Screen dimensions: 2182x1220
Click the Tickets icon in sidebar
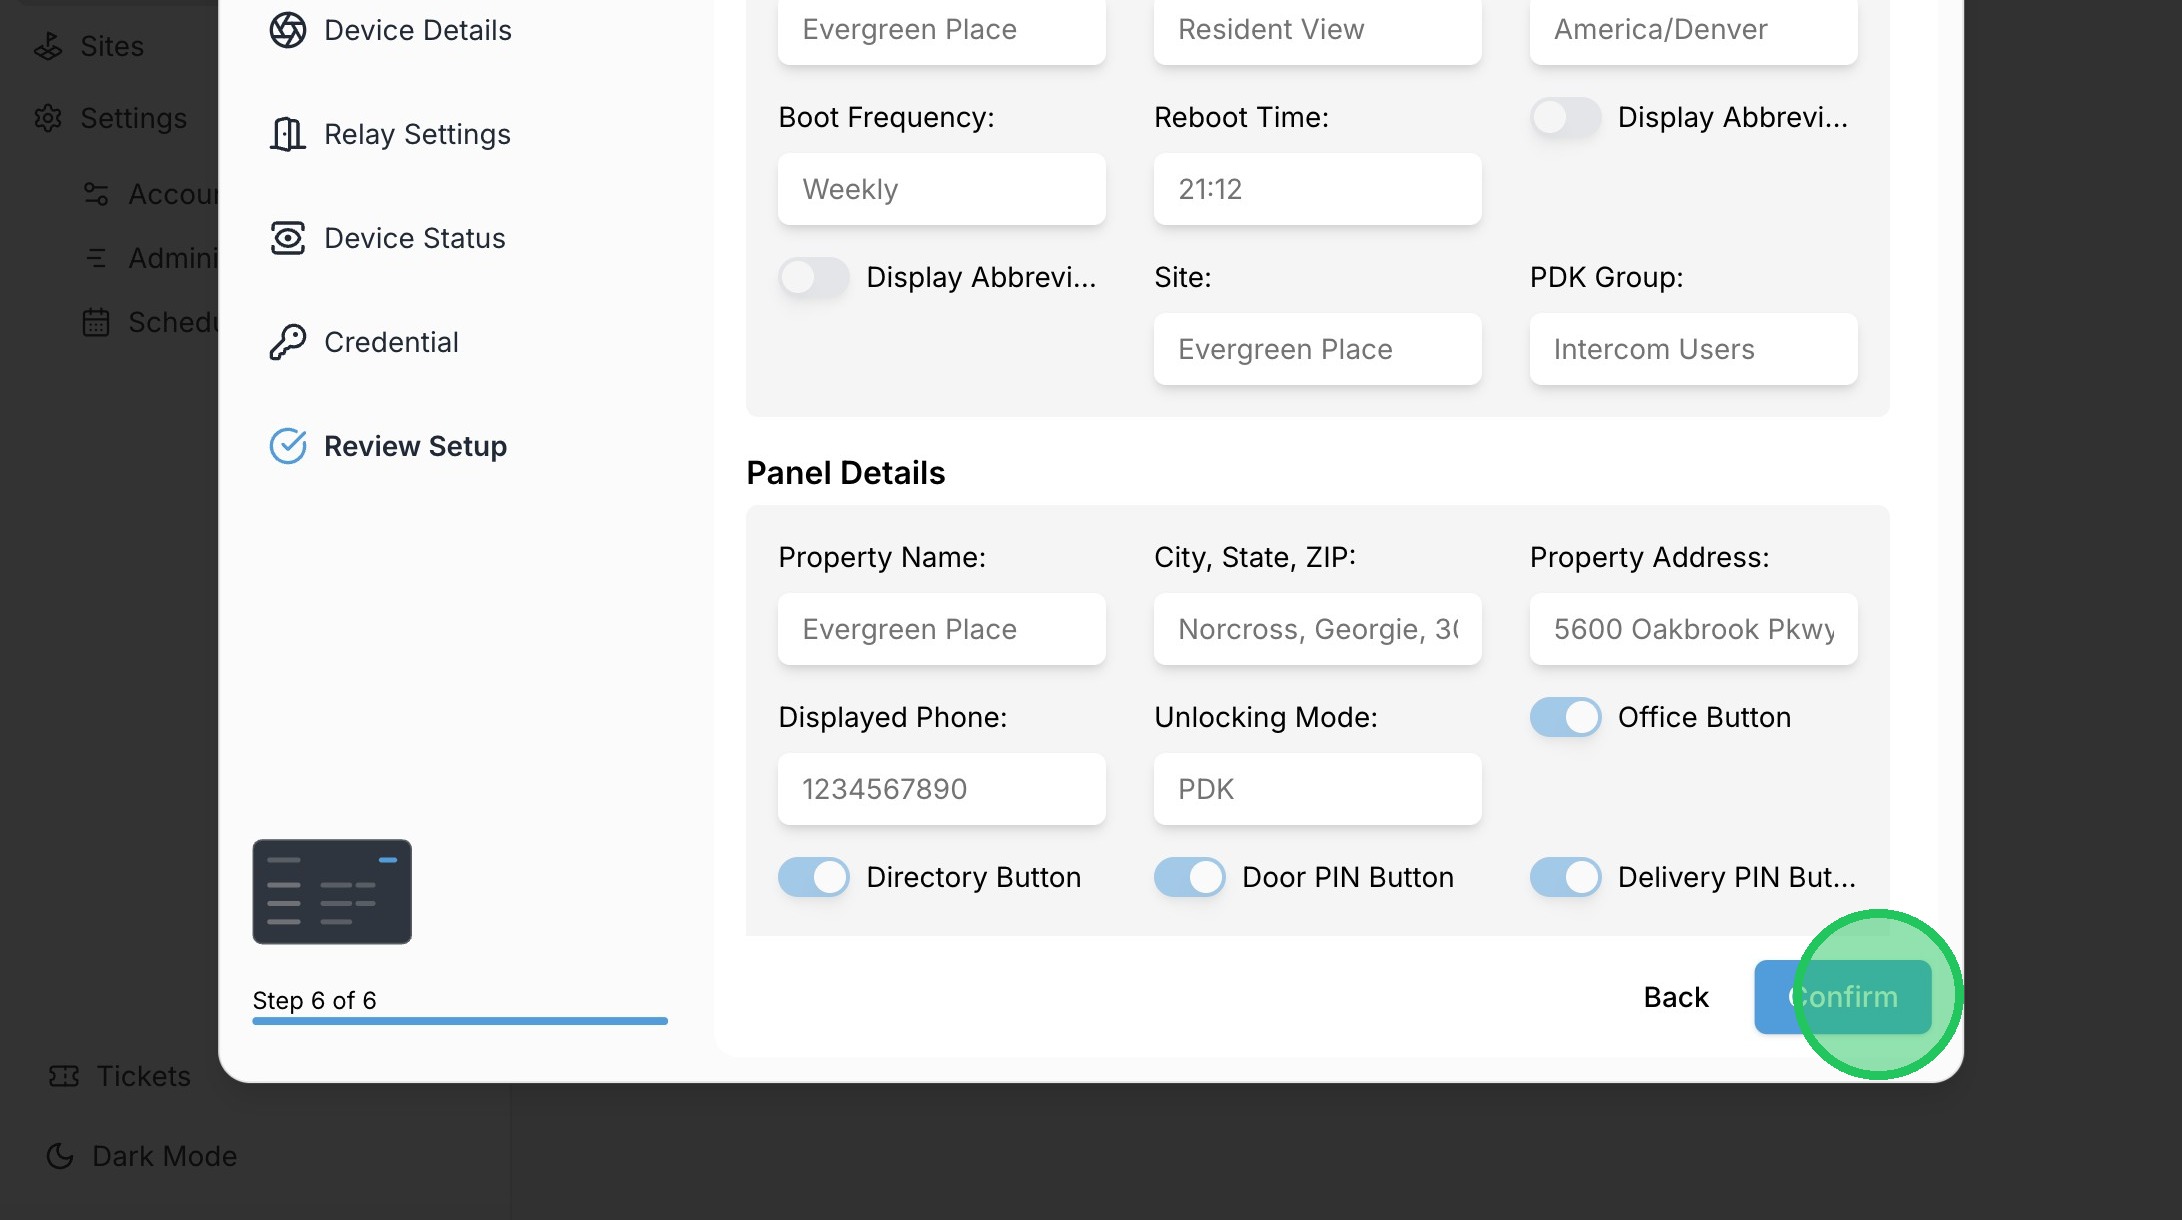(64, 1076)
